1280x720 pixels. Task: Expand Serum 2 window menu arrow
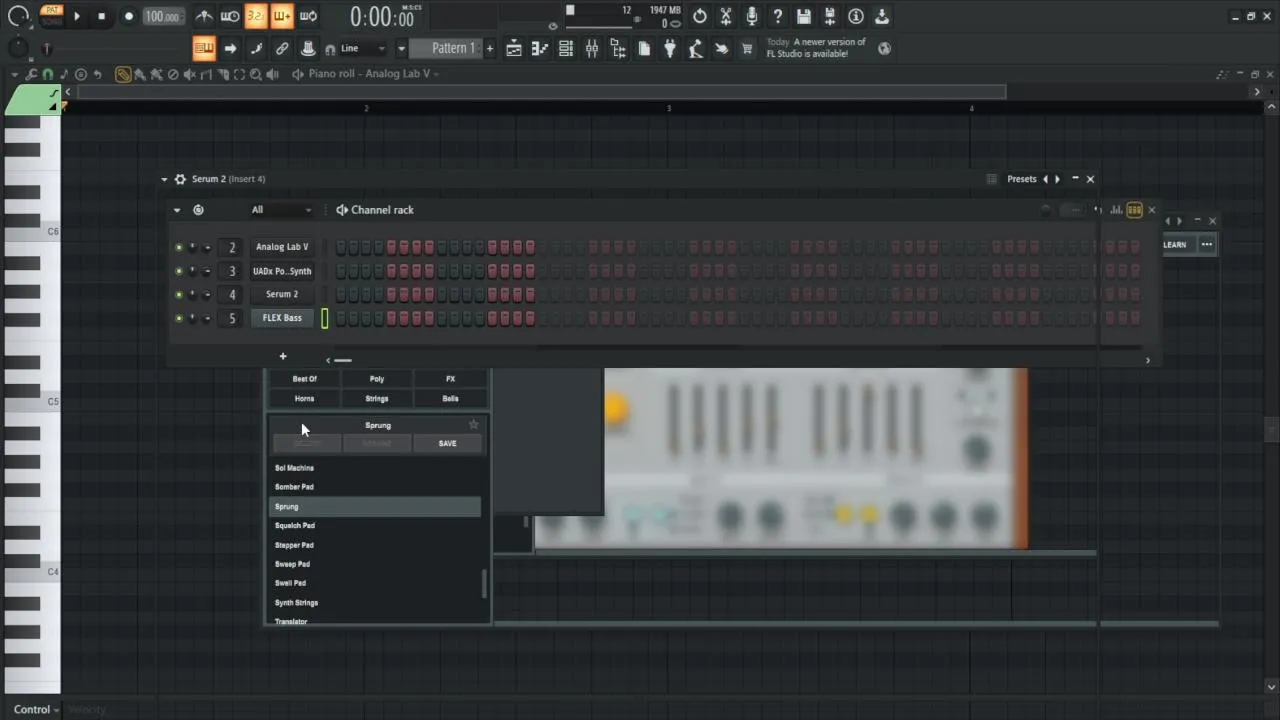click(x=164, y=179)
